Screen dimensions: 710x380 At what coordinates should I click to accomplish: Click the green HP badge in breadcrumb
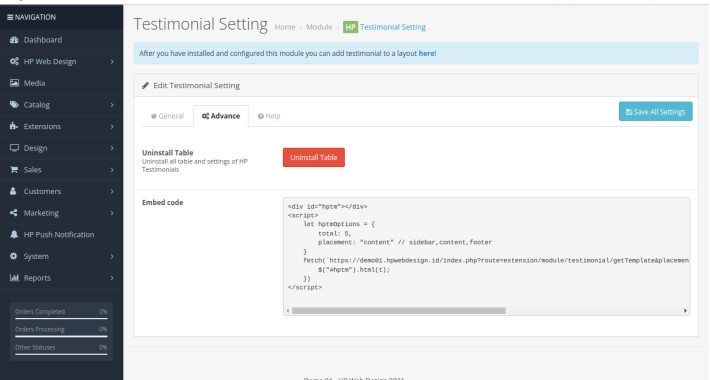[x=350, y=27]
